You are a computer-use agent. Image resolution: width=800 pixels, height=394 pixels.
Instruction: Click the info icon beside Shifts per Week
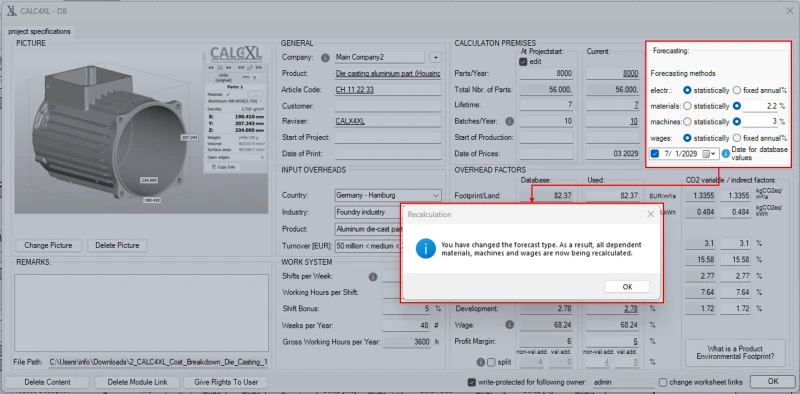(x=372, y=277)
